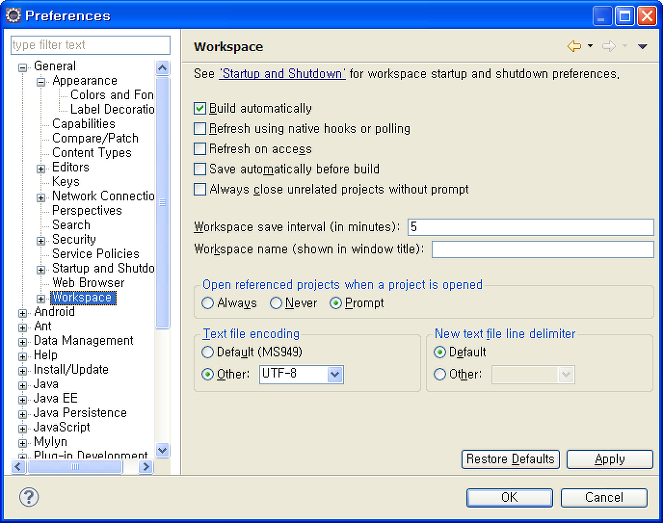Expand the Help tree node
This screenshot has width=663, height=523.
point(23,356)
